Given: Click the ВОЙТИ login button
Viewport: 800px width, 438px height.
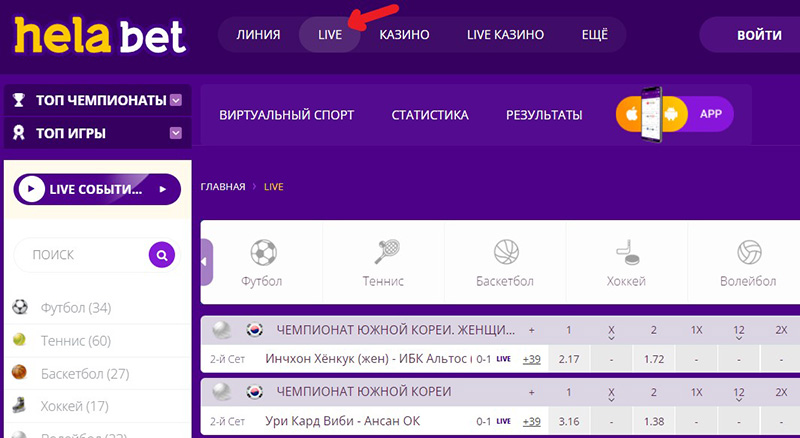Looking at the screenshot, I should pos(759,35).
